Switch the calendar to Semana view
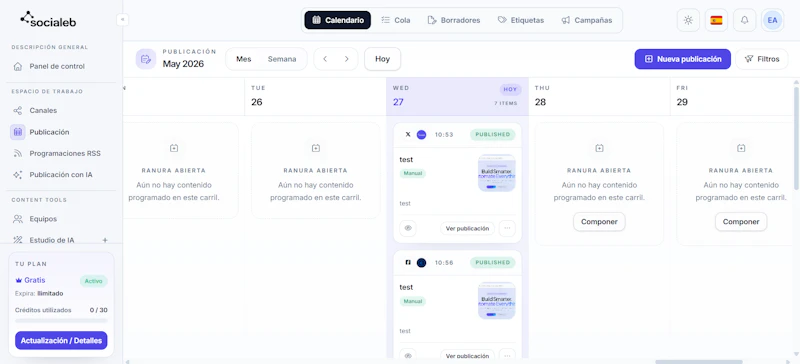 [282, 59]
